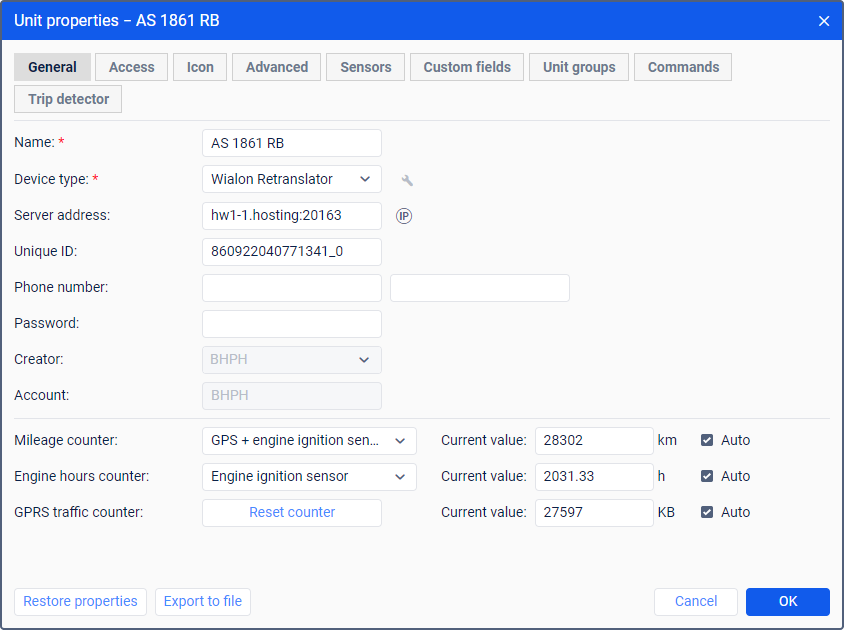Viewport: 844px width, 630px height.
Task: Open the Device type dropdown
Action: [x=291, y=179]
